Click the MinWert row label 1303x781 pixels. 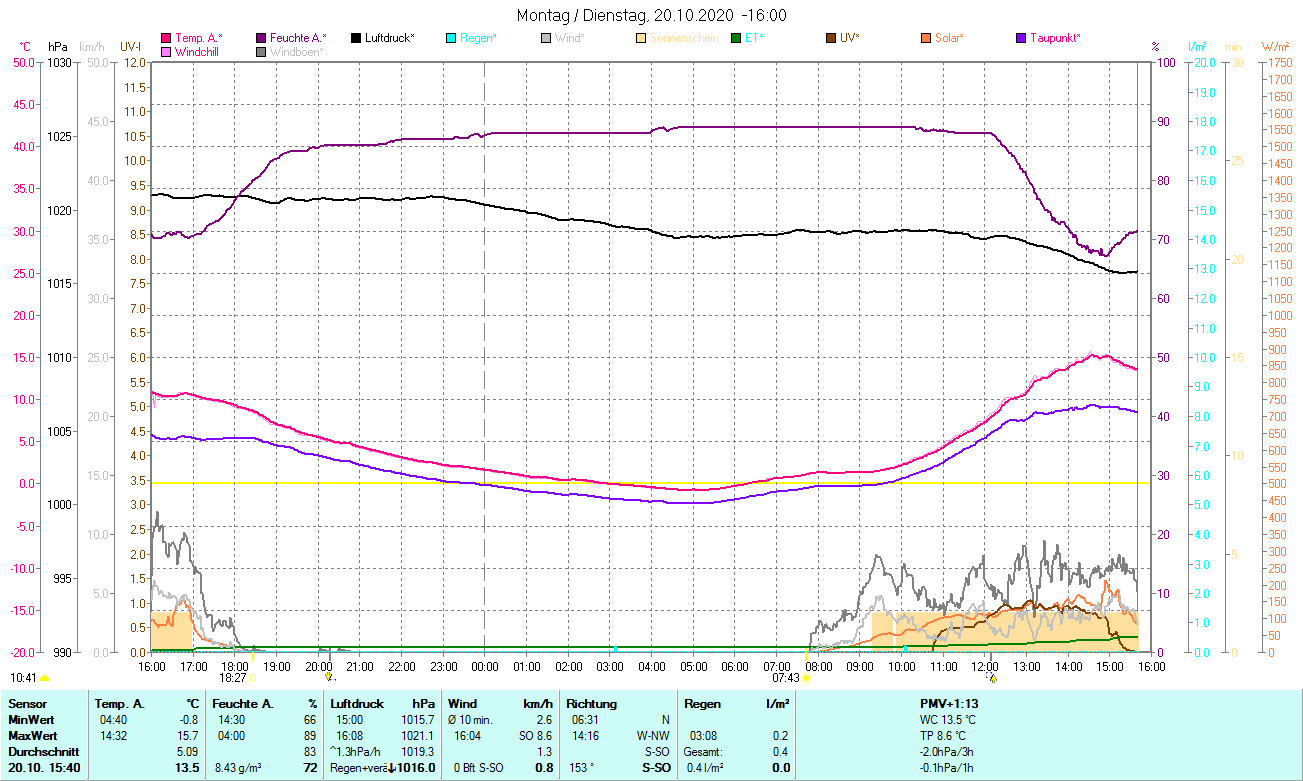tap(31, 720)
